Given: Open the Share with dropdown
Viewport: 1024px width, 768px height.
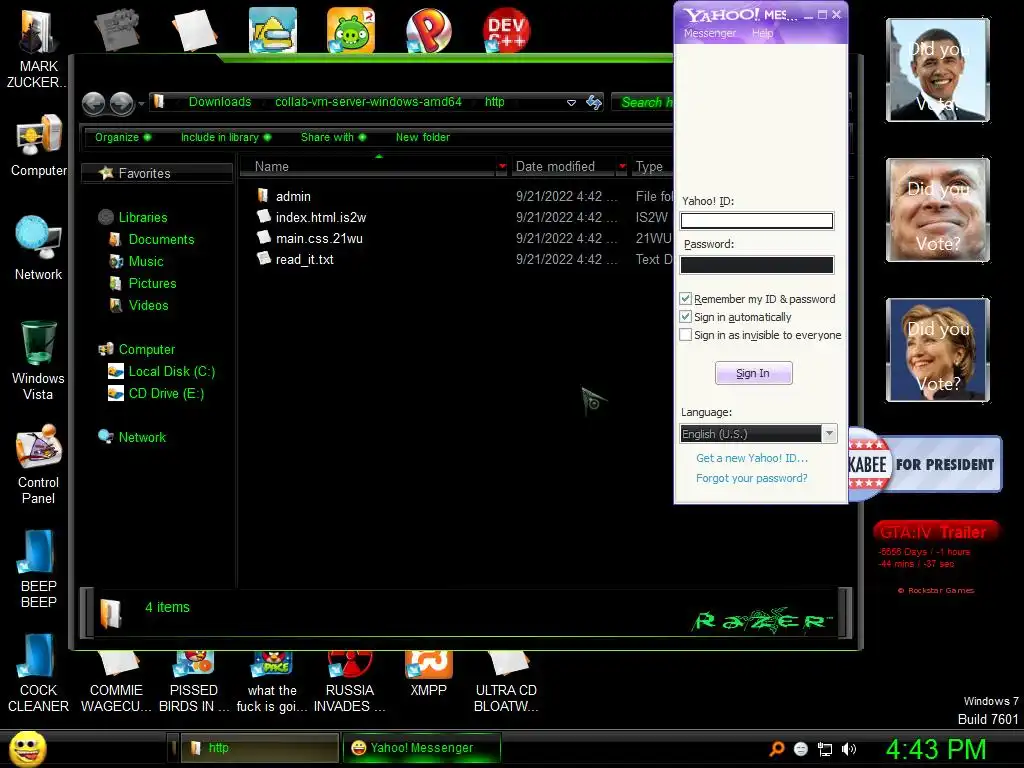Looking at the screenshot, I should point(334,137).
